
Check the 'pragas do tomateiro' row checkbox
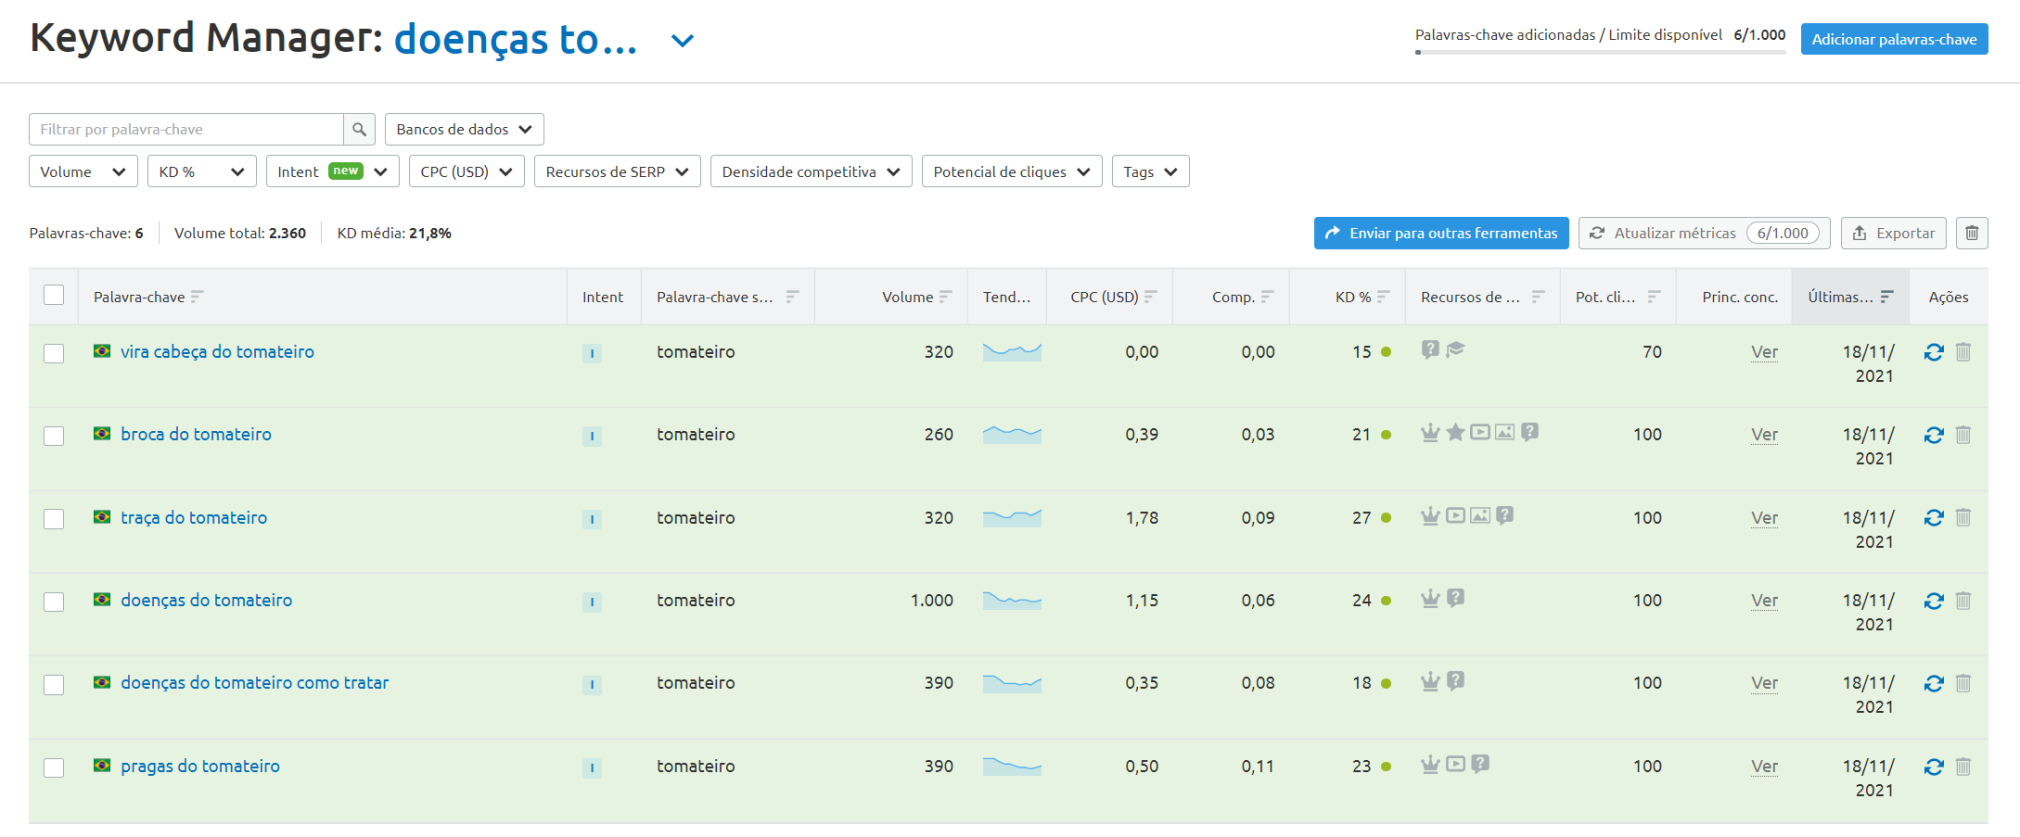coord(54,768)
